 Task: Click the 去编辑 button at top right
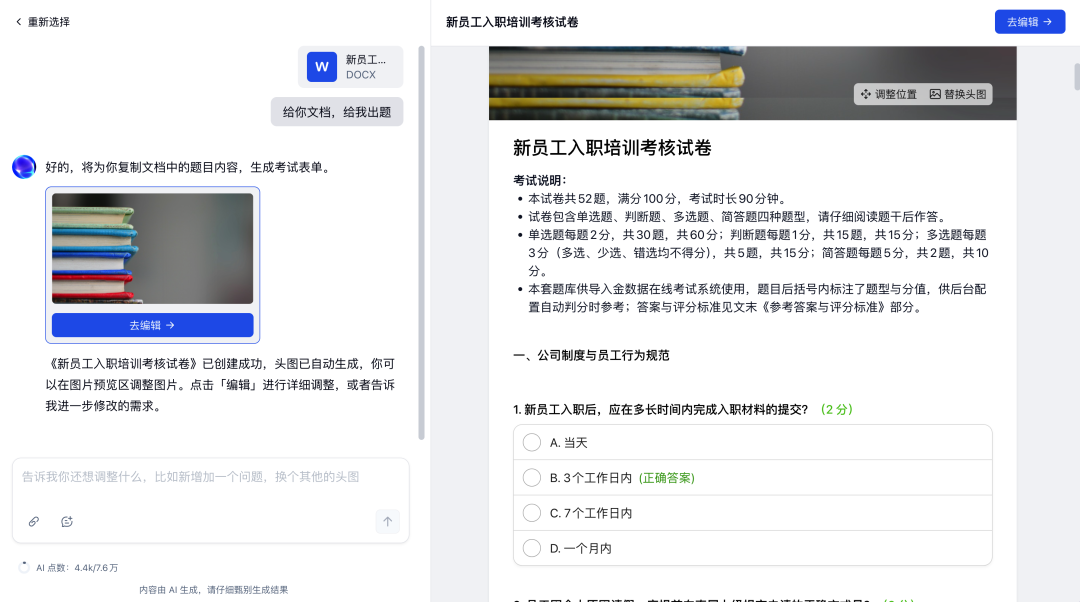tap(1030, 22)
